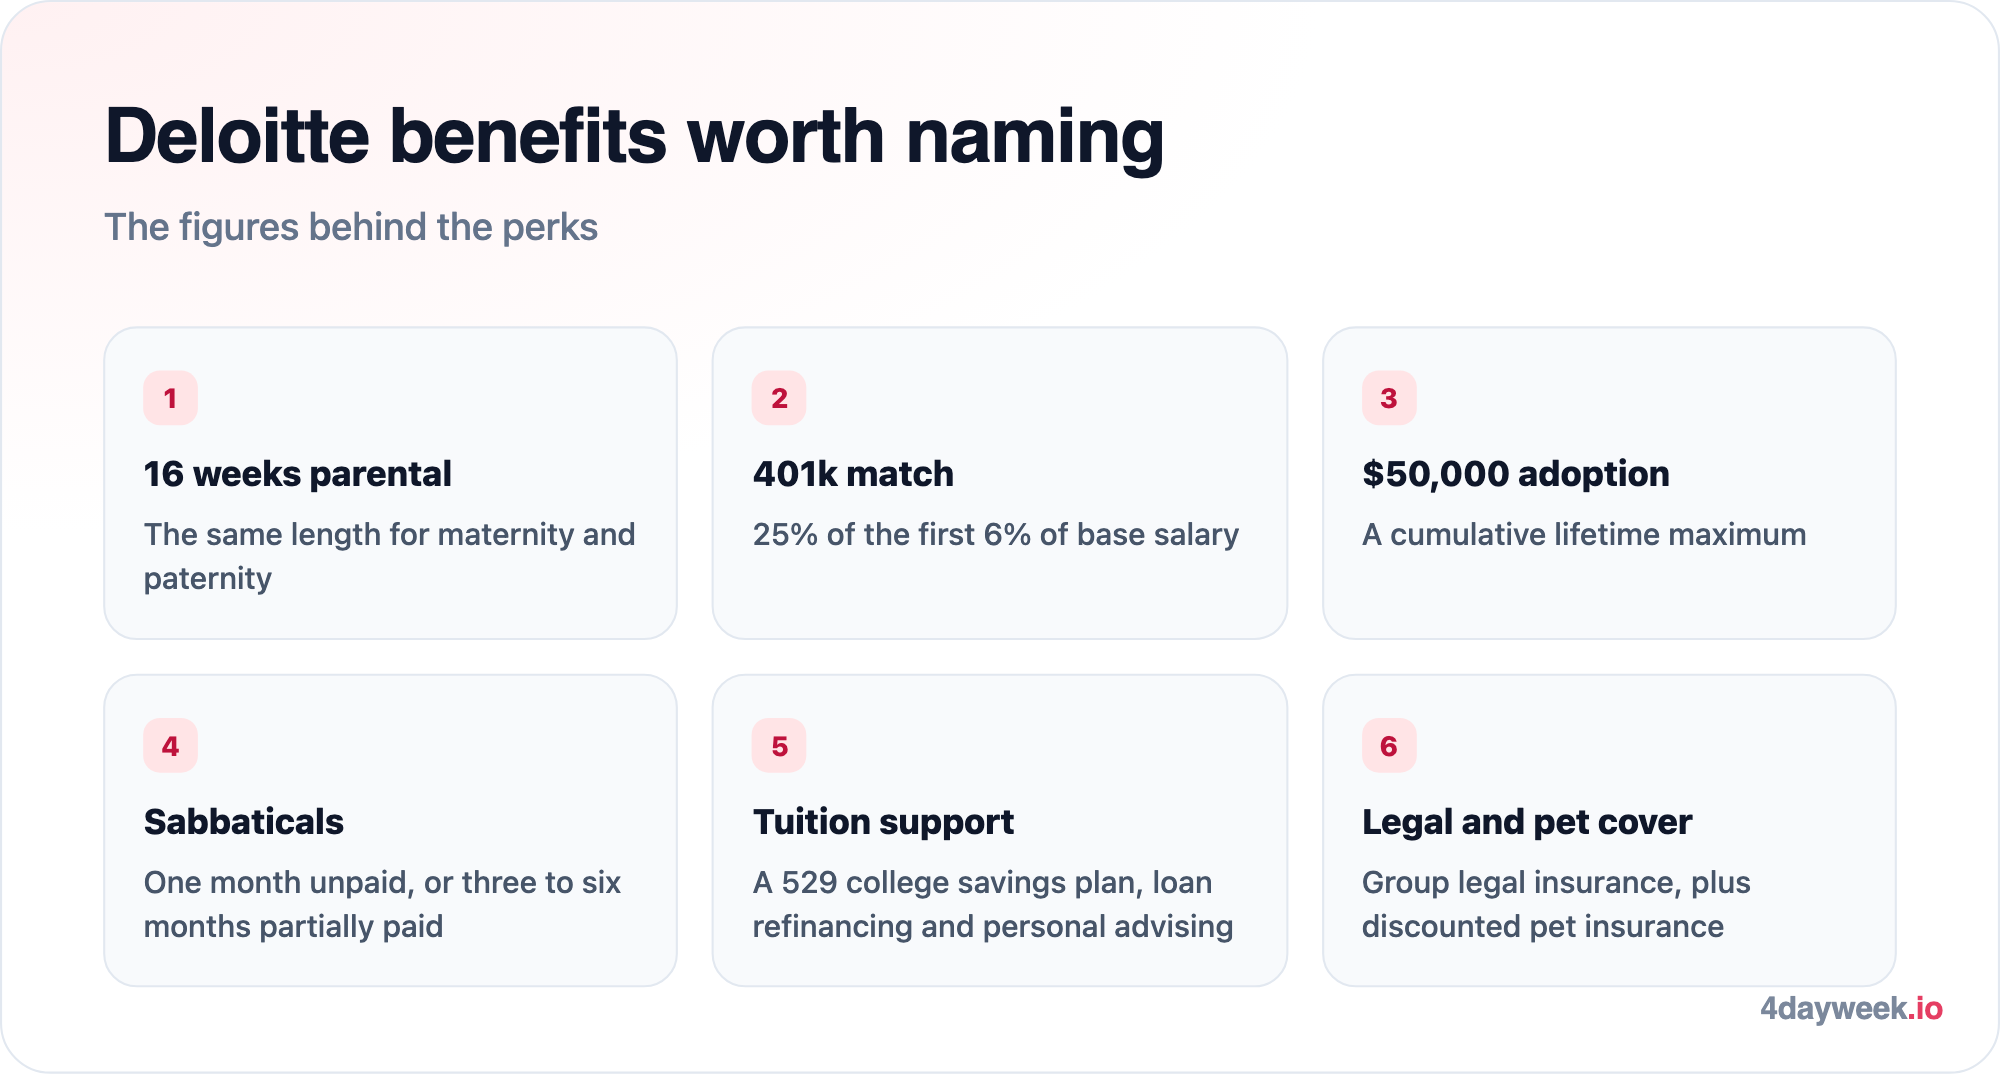The width and height of the screenshot is (2000, 1074).
Task: Click the number 1 badge
Action: click(x=170, y=398)
